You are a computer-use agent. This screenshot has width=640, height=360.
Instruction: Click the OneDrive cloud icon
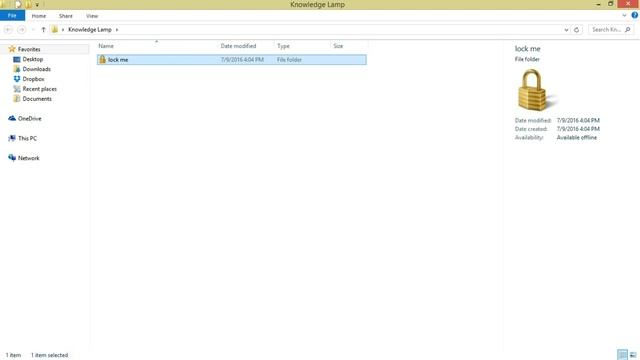(12, 118)
